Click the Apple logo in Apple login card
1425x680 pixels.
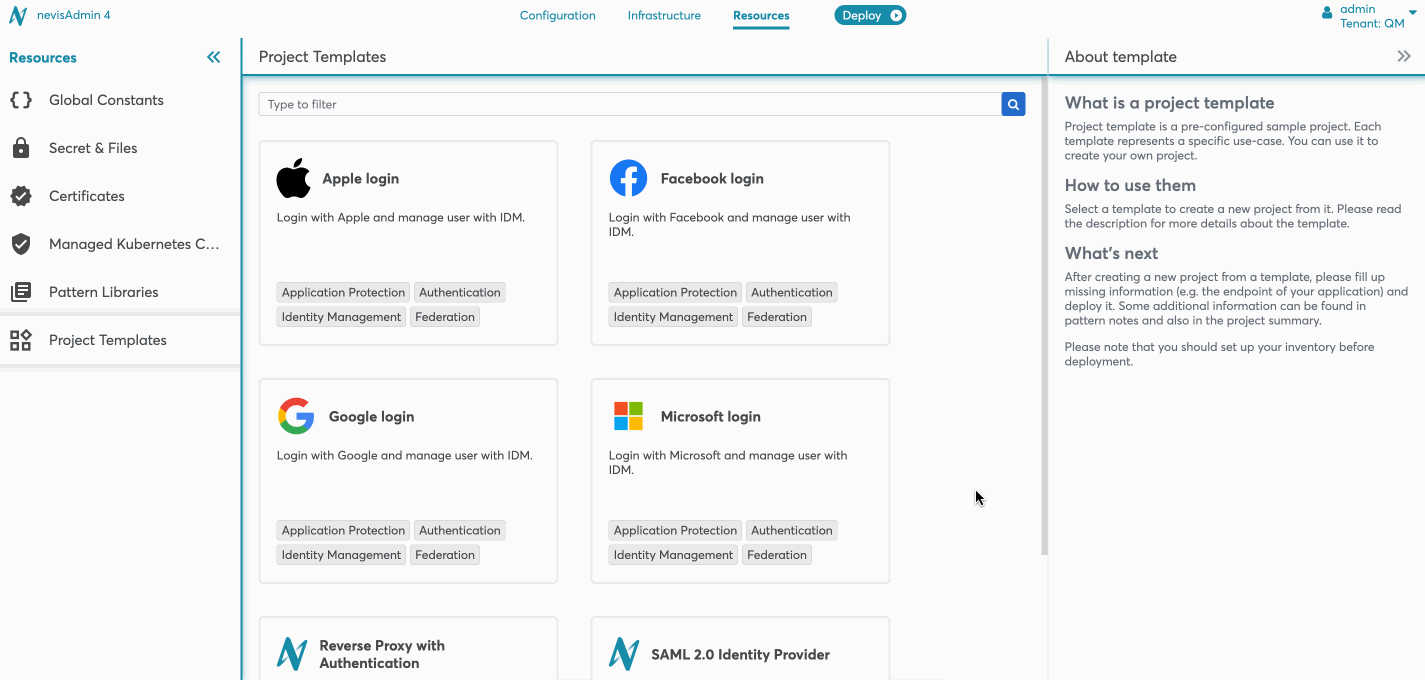coord(294,179)
